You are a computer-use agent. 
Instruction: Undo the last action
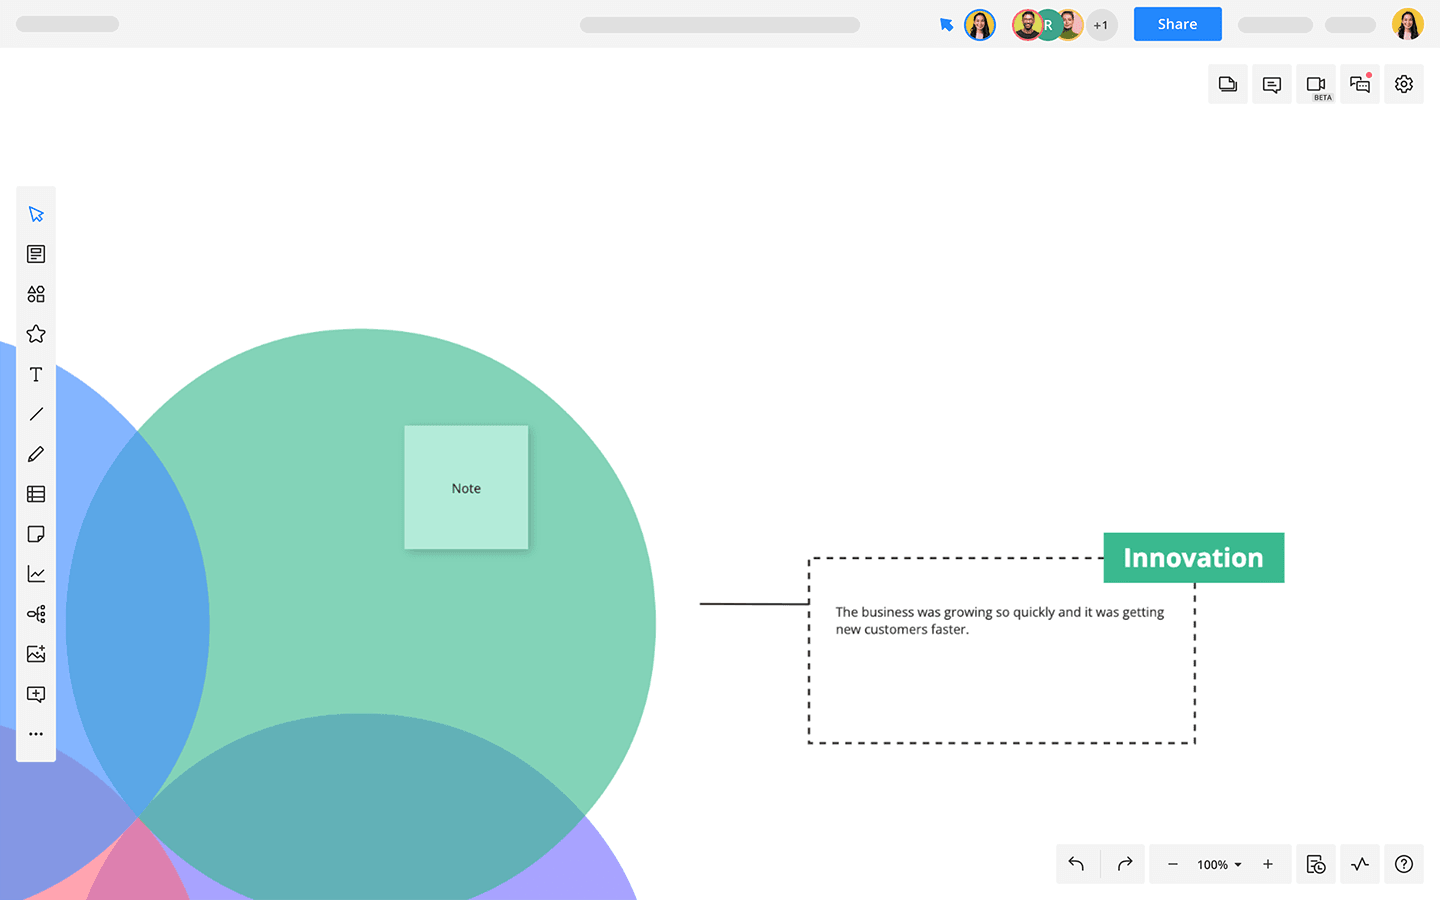click(x=1077, y=864)
